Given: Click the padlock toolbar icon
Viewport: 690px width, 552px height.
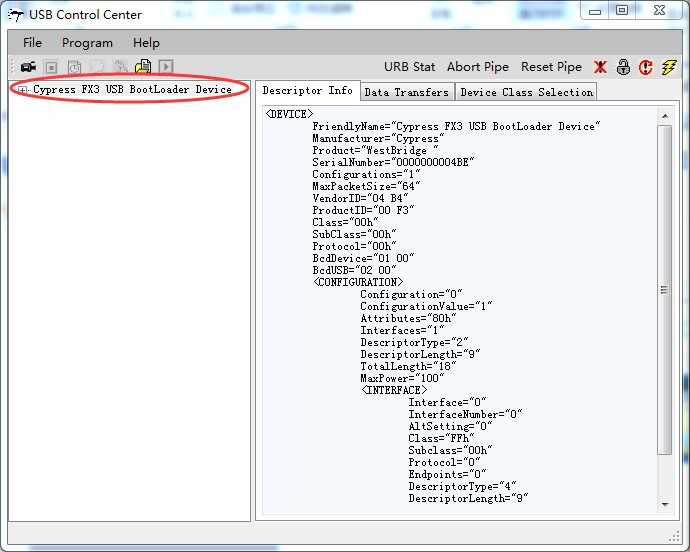Looking at the screenshot, I should (x=623, y=67).
